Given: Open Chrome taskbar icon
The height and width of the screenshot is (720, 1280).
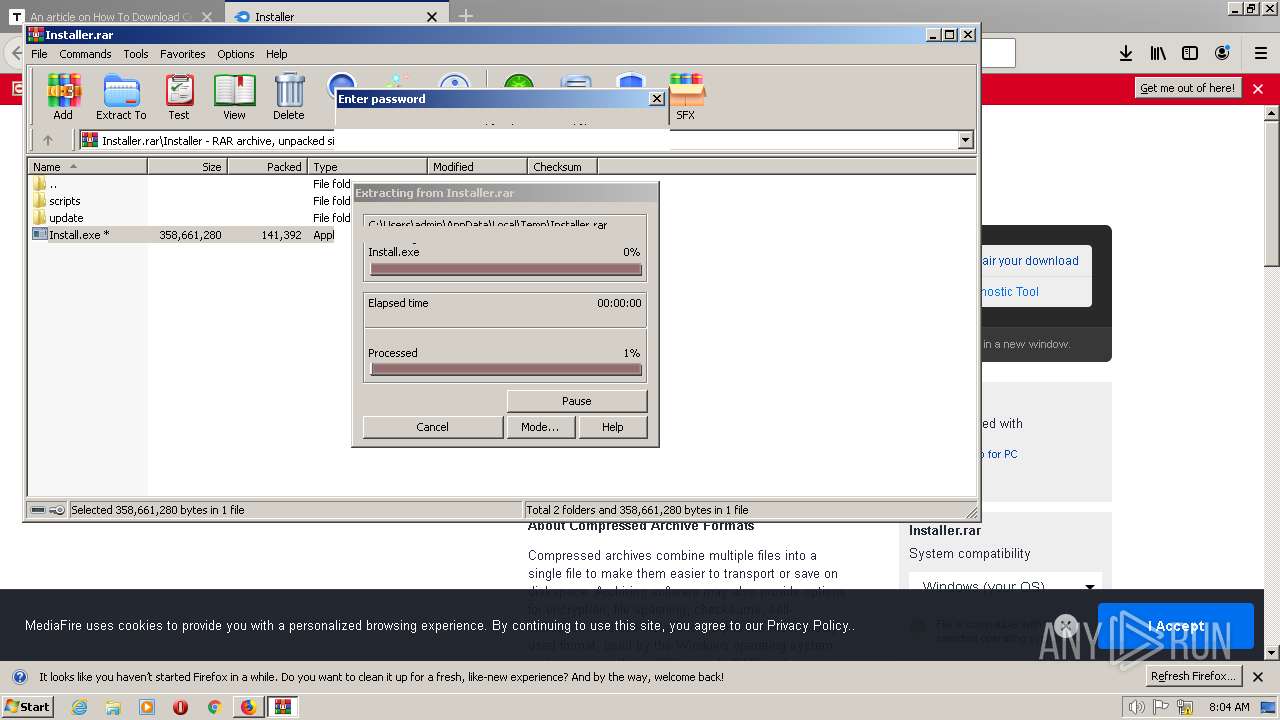Looking at the screenshot, I should tap(214, 707).
